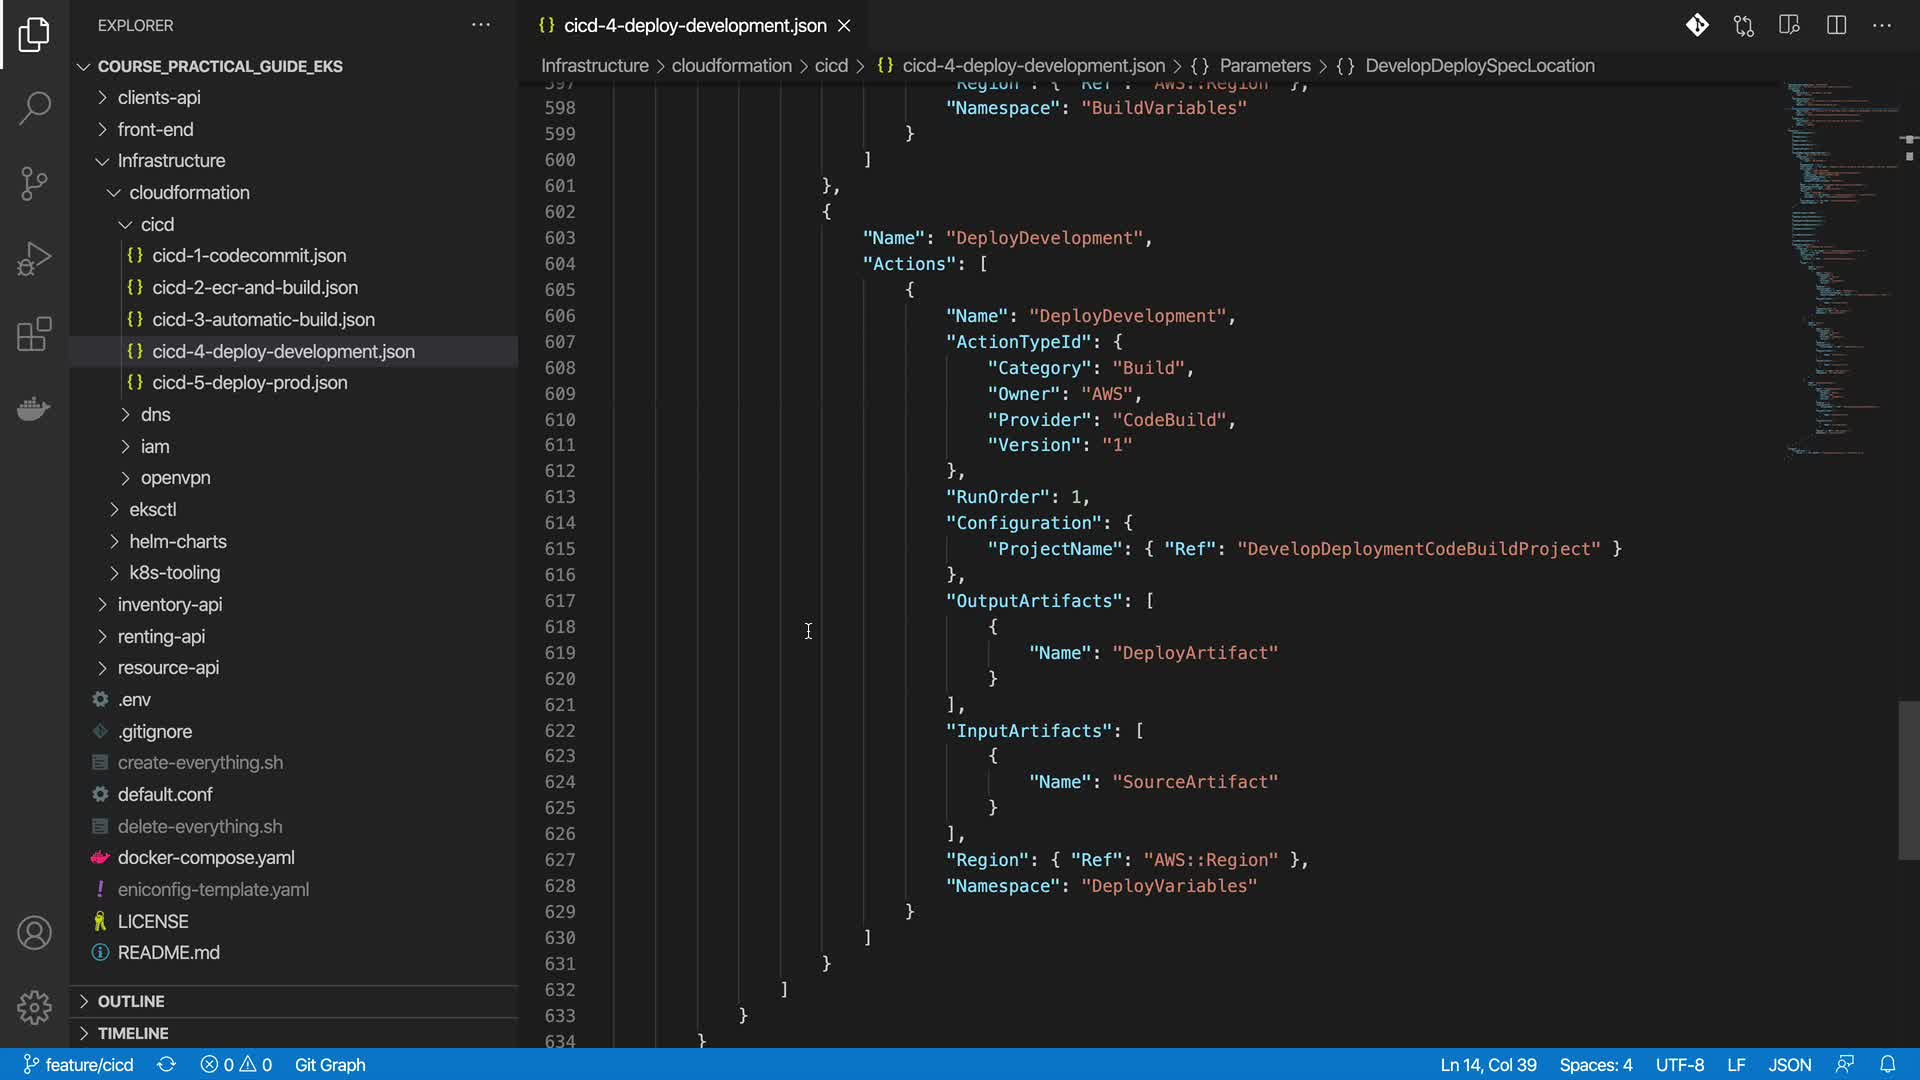Open Run and Debug view
1920x1080 pixels.
[x=34, y=259]
